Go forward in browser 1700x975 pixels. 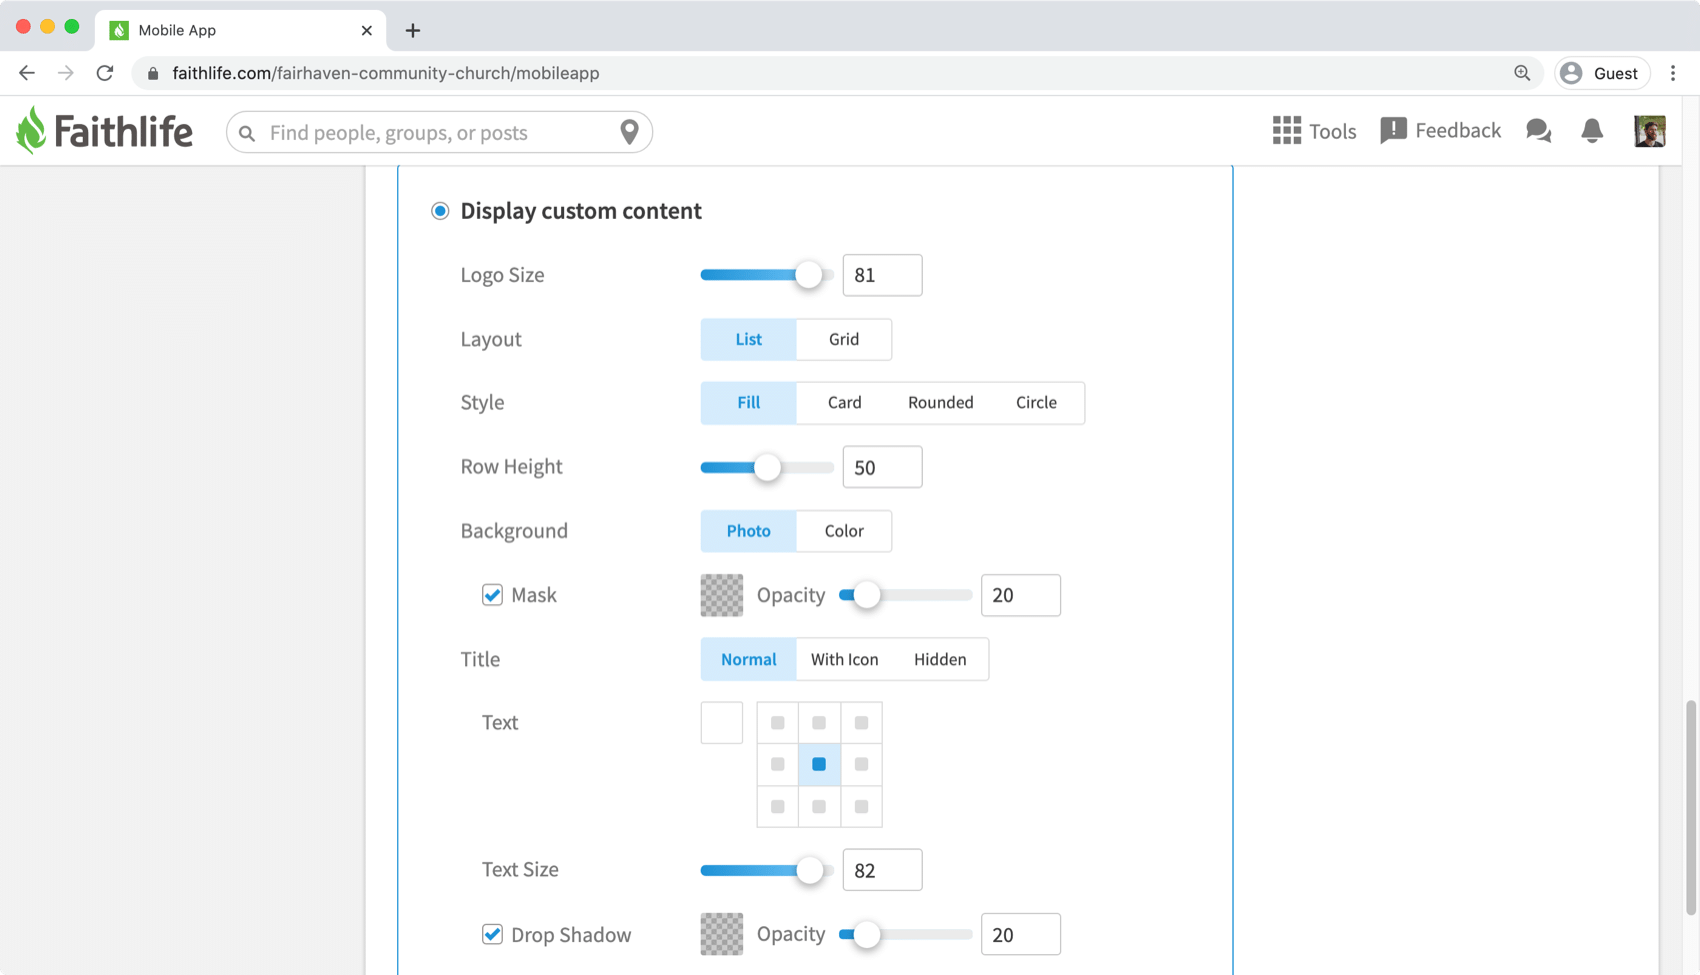66,73
